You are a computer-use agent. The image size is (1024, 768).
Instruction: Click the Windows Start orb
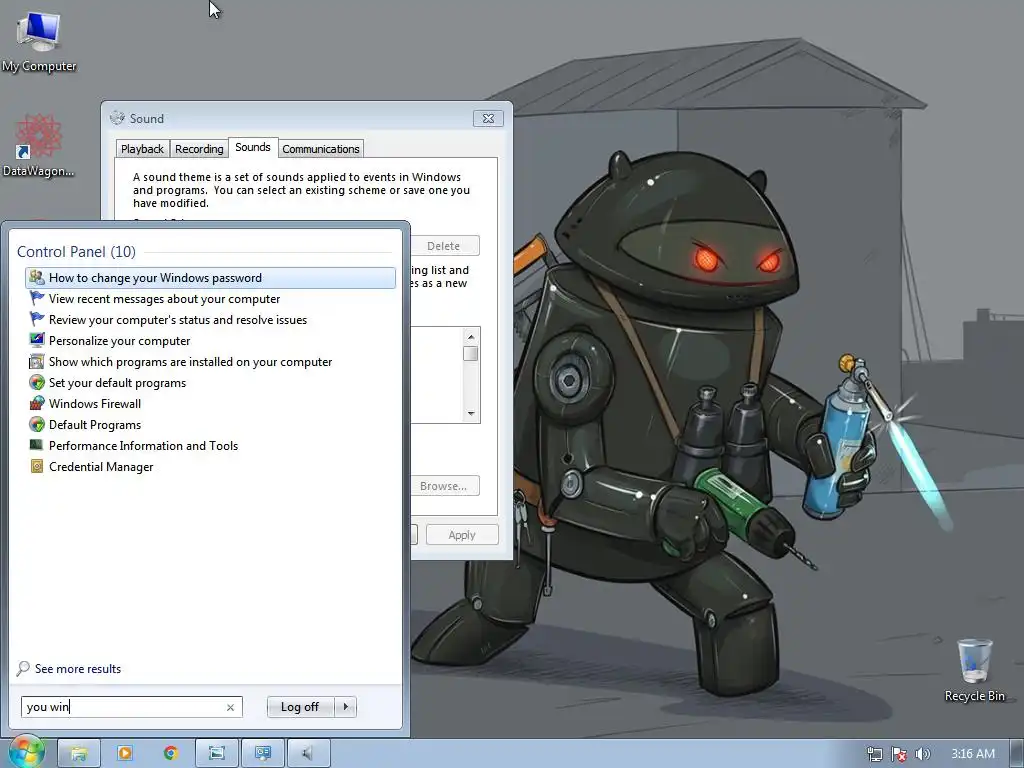coord(26,753)
